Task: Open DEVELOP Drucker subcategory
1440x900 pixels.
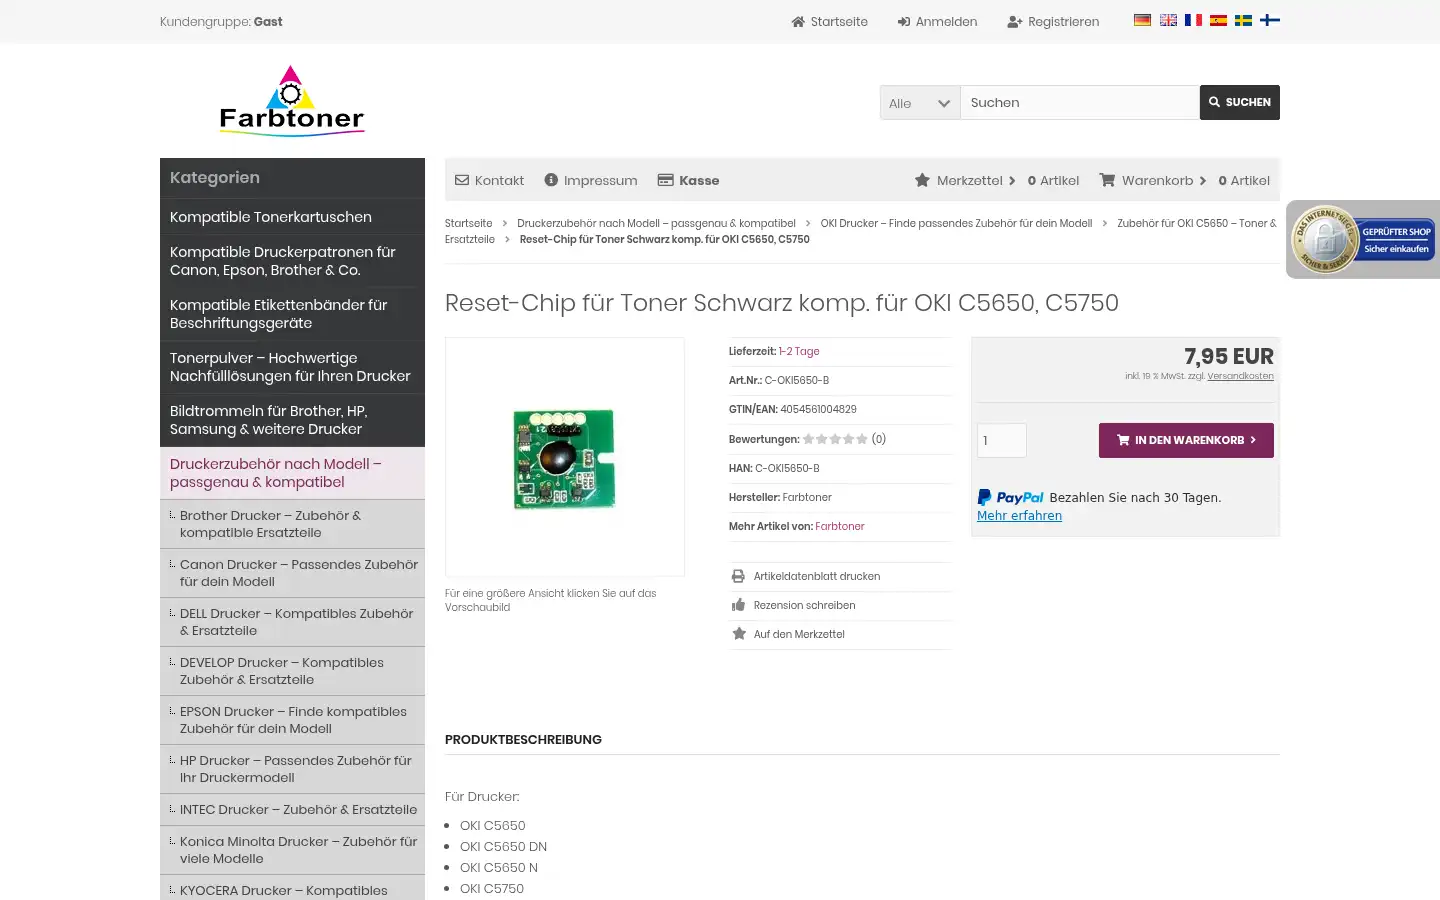Action: 292,671
